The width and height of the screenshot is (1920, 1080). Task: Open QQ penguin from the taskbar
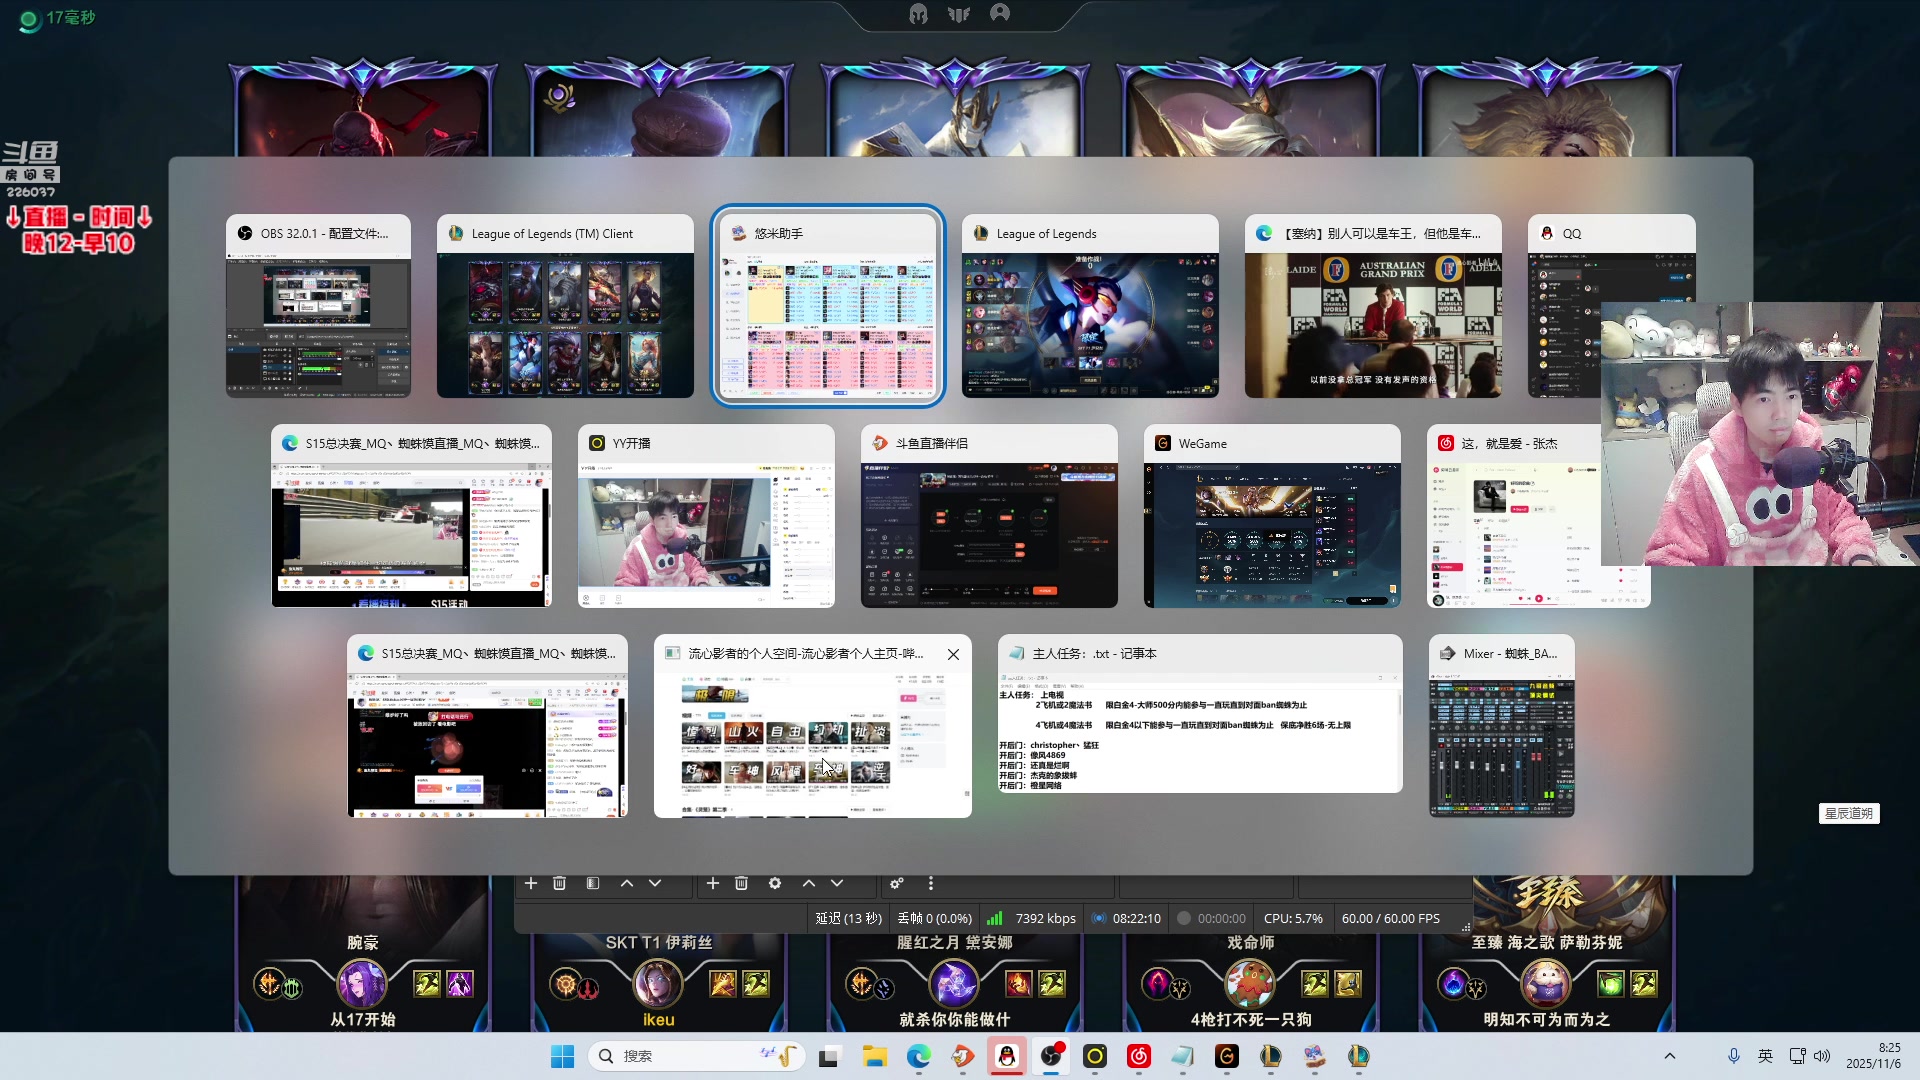tap(1007, 1056)
